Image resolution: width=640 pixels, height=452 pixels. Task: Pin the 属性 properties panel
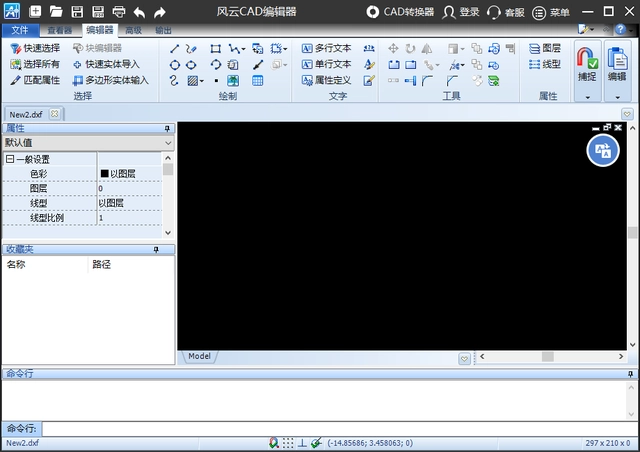(167, 129)
